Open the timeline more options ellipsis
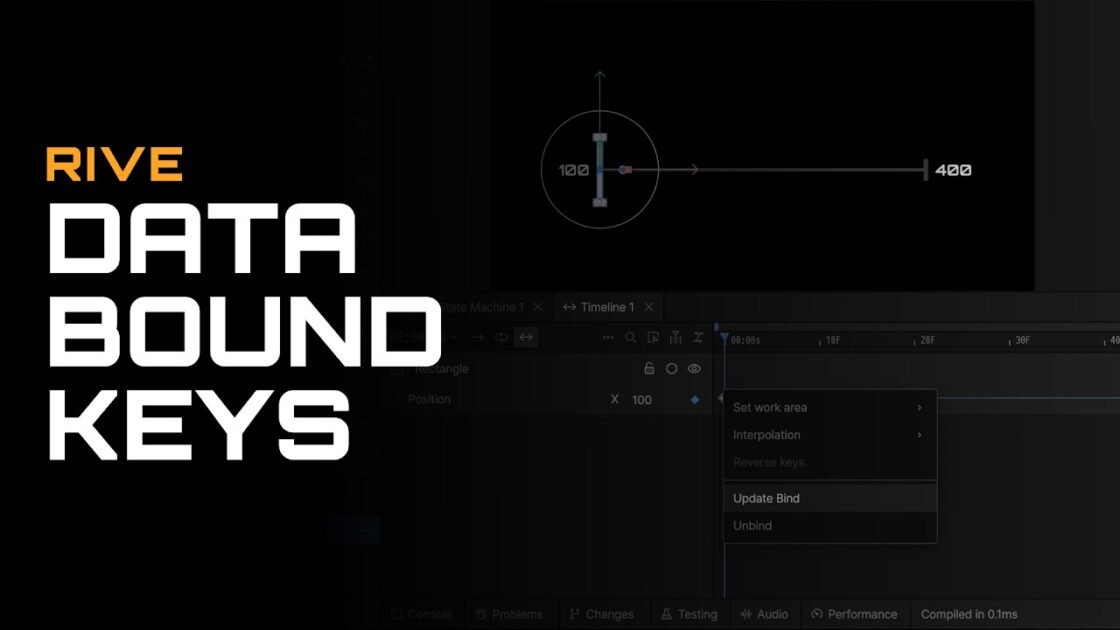1120x630 pixels. tap(608, 337)
